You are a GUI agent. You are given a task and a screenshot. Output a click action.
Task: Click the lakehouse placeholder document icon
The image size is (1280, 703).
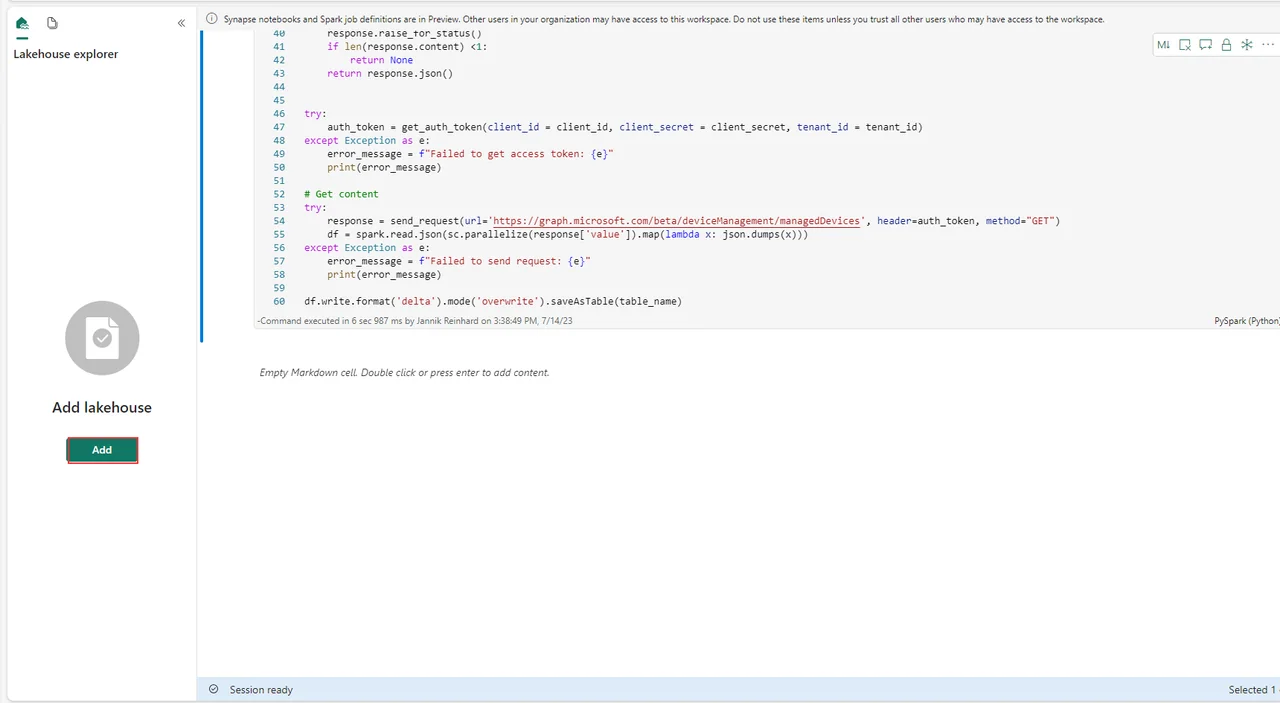click(x=102, y=338)
